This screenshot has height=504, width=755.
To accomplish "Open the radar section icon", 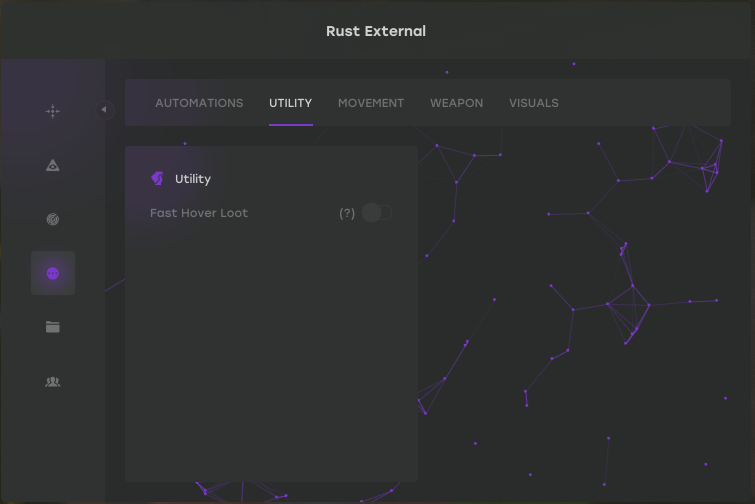I will click(53, 219).
